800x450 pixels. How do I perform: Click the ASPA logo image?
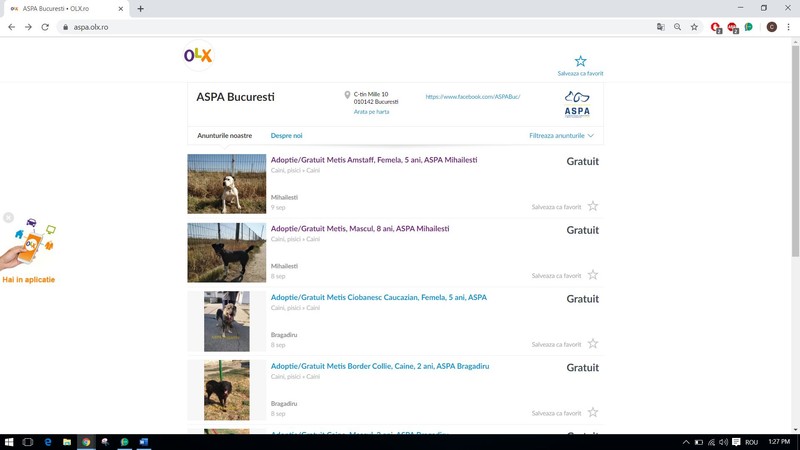point(577,104)
